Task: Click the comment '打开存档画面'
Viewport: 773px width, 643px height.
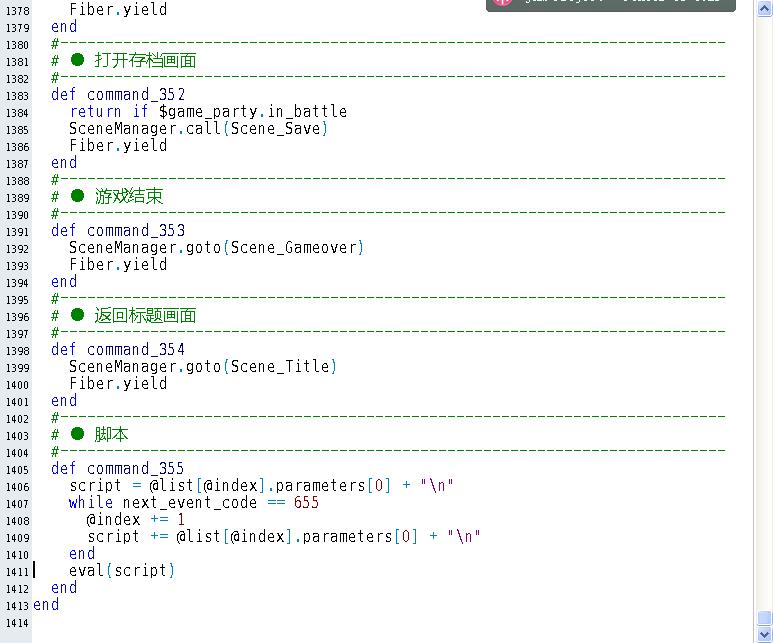Action: [145, 60]
